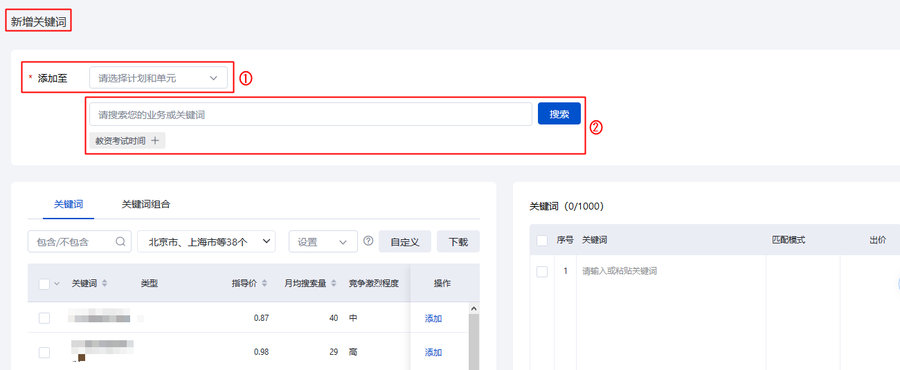
Task: Focus the 请搜索您的业务或关键词 input field
Action: click(311, 114)
